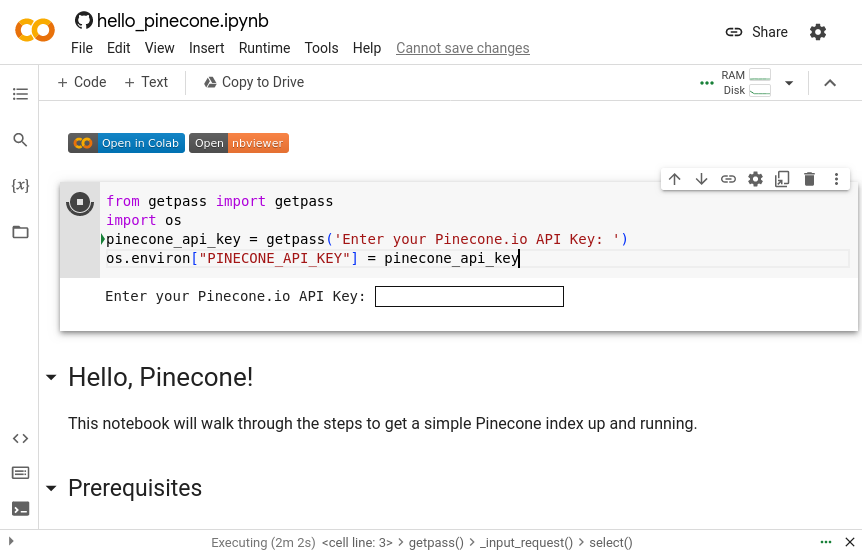The image size is (862, 554).
Task: Collapse the header with chevron toggle
Action: pos(829,83)
